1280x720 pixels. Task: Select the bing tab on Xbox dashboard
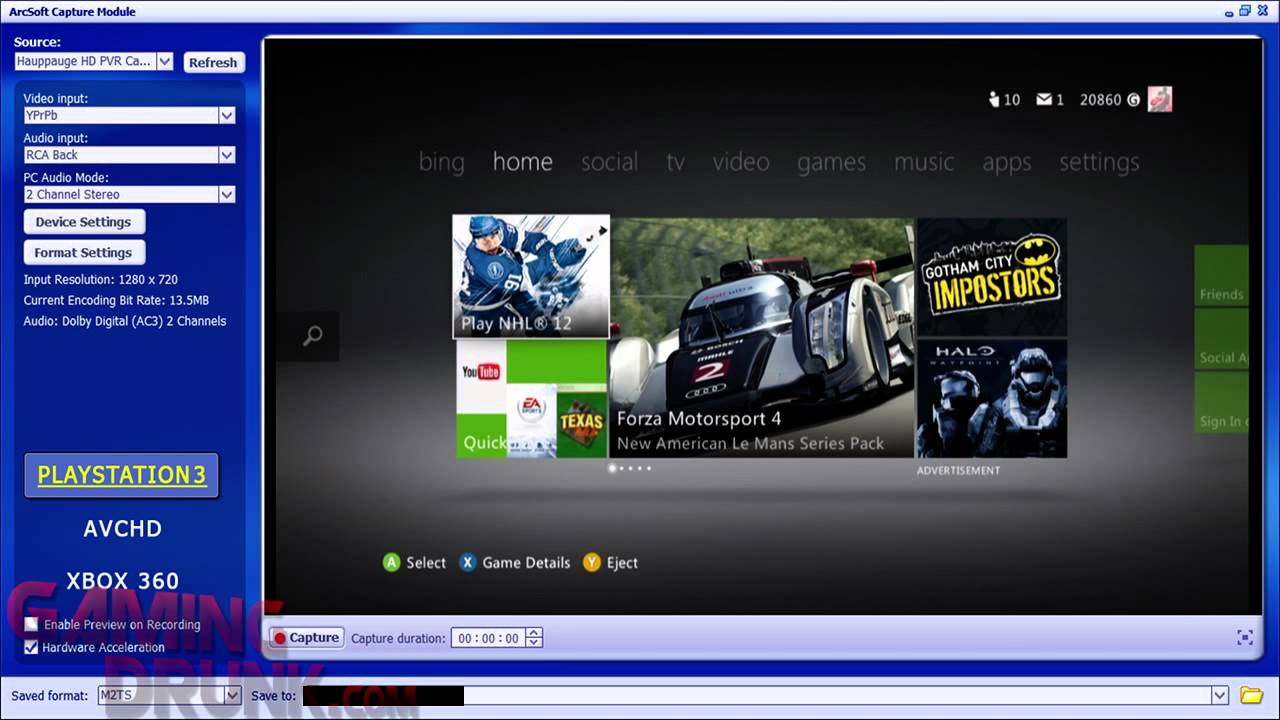click(x=441, y=162)
